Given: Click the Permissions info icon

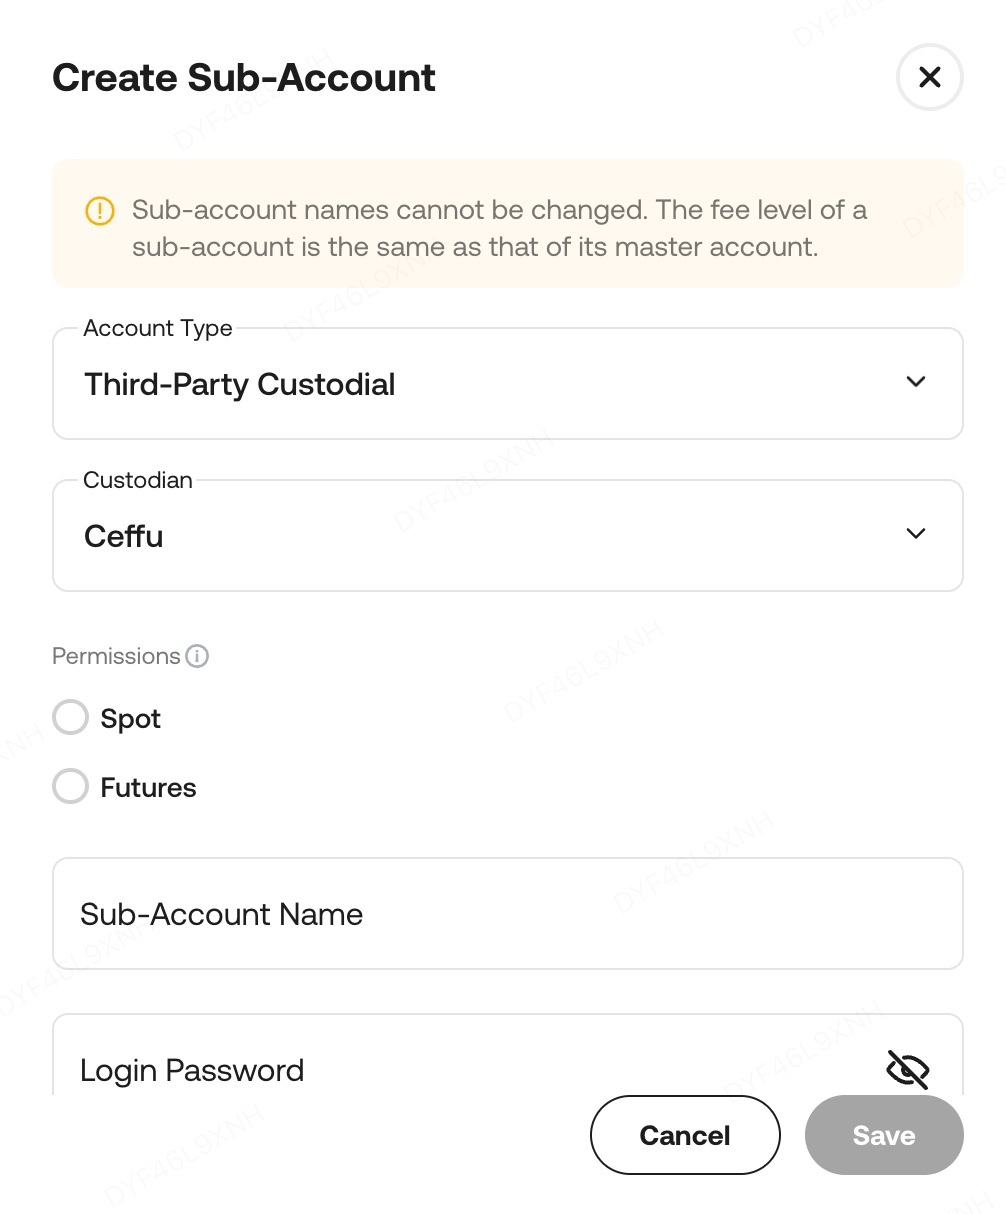Looking at the screenshot, I should point(198,656).
